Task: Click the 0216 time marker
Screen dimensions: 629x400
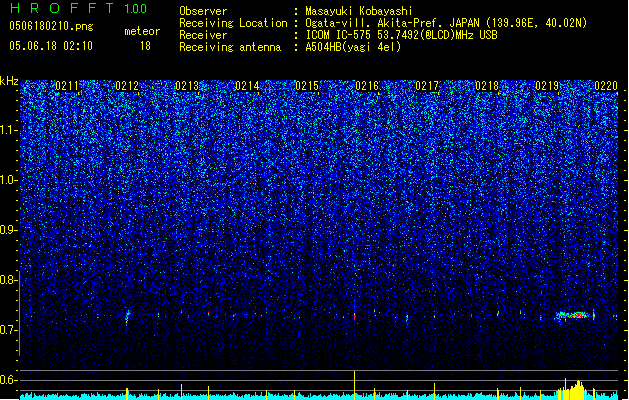Action: point(367,86)
